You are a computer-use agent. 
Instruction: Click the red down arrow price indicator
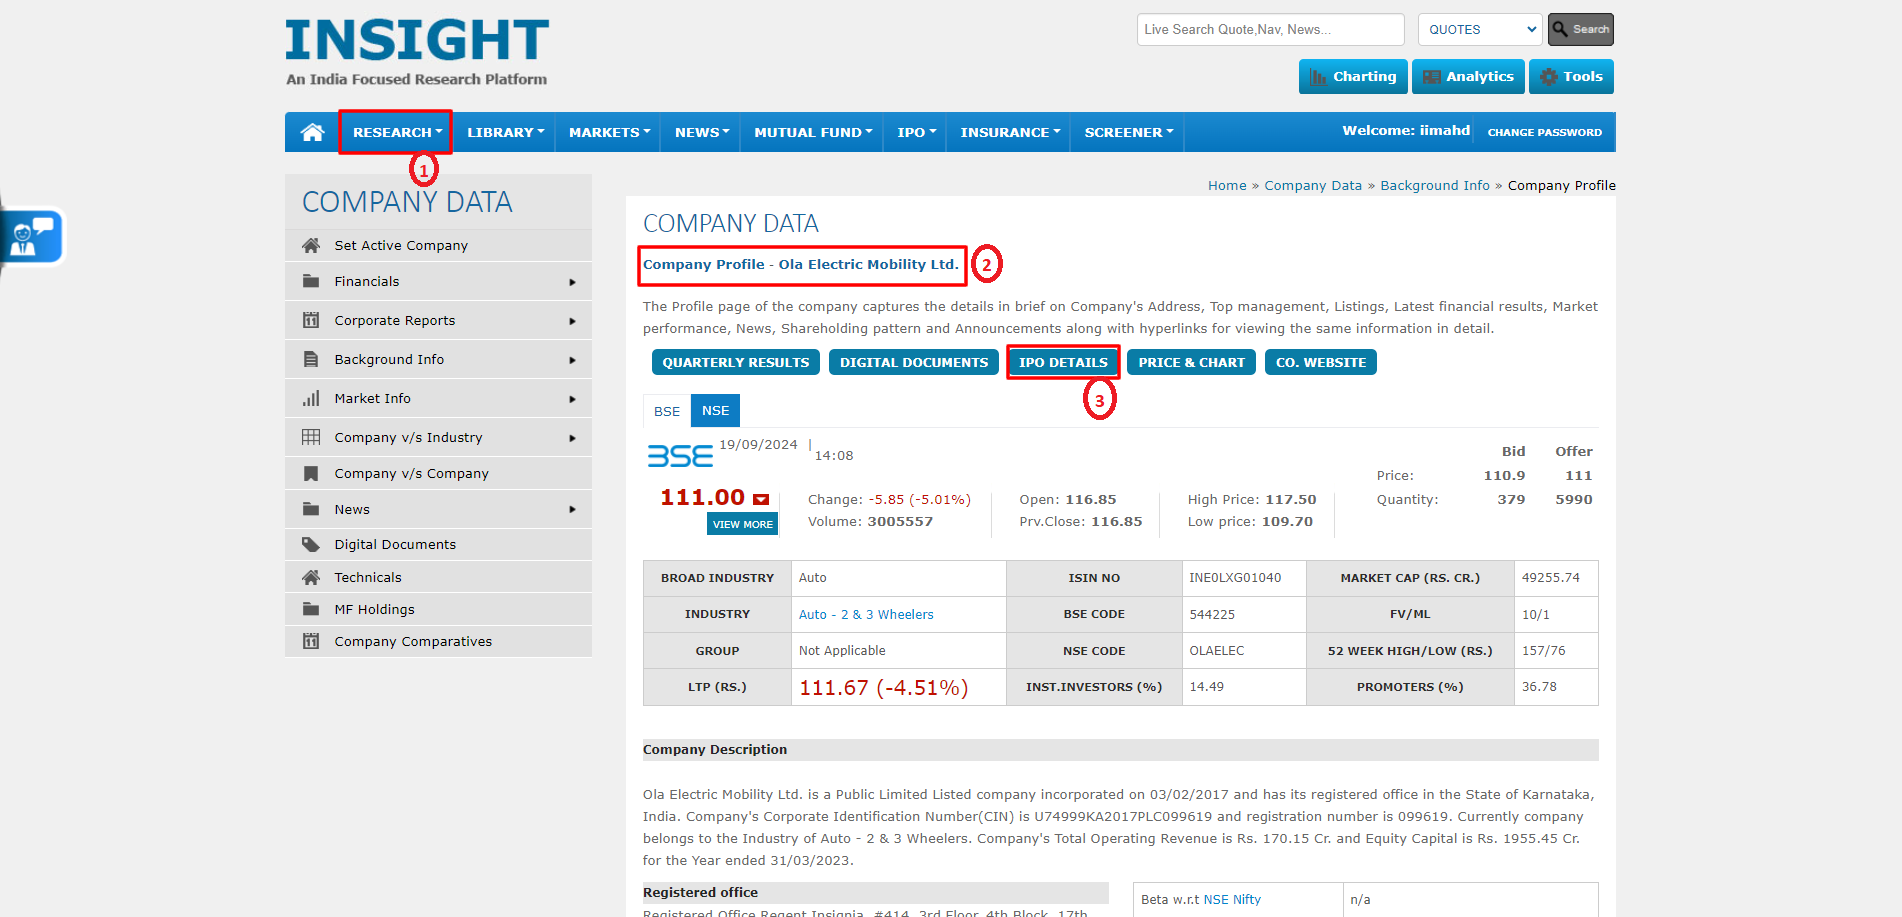[761, 499]
